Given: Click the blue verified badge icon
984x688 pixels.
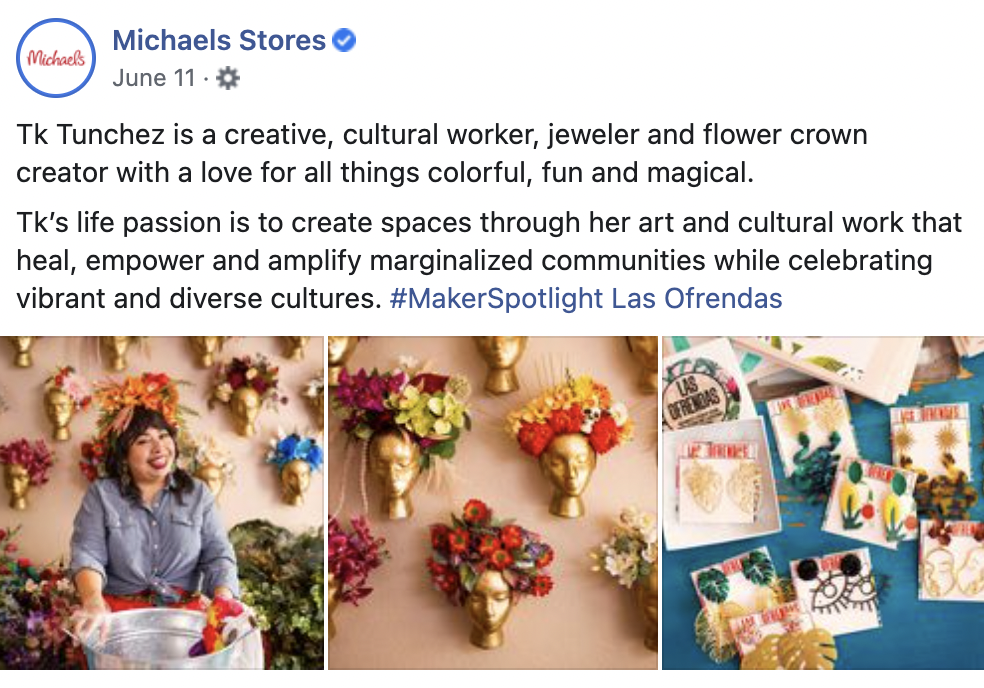Looking at the screenshot, I should coord(345,41).
